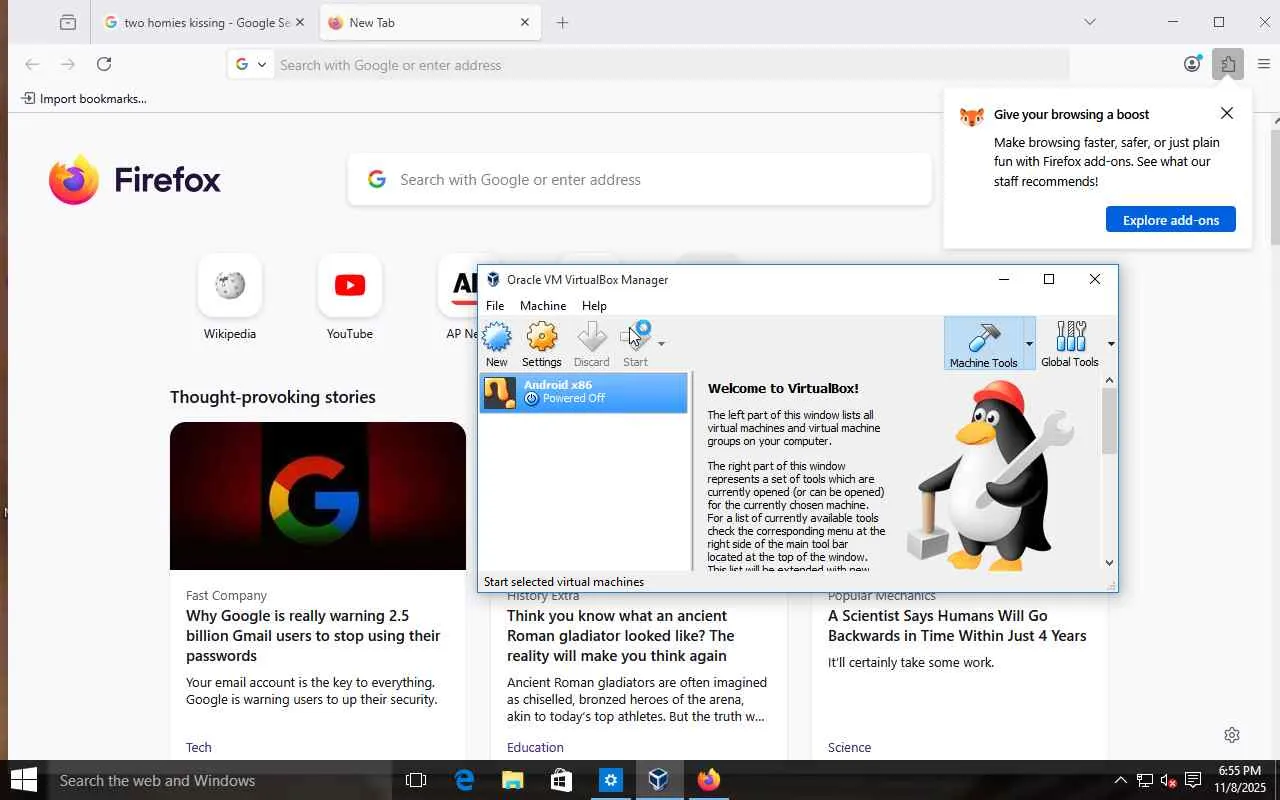The image size is (1280, 800).
Task: Open the VirtualBox Machine menu
Action: click(x=543, y=305)
